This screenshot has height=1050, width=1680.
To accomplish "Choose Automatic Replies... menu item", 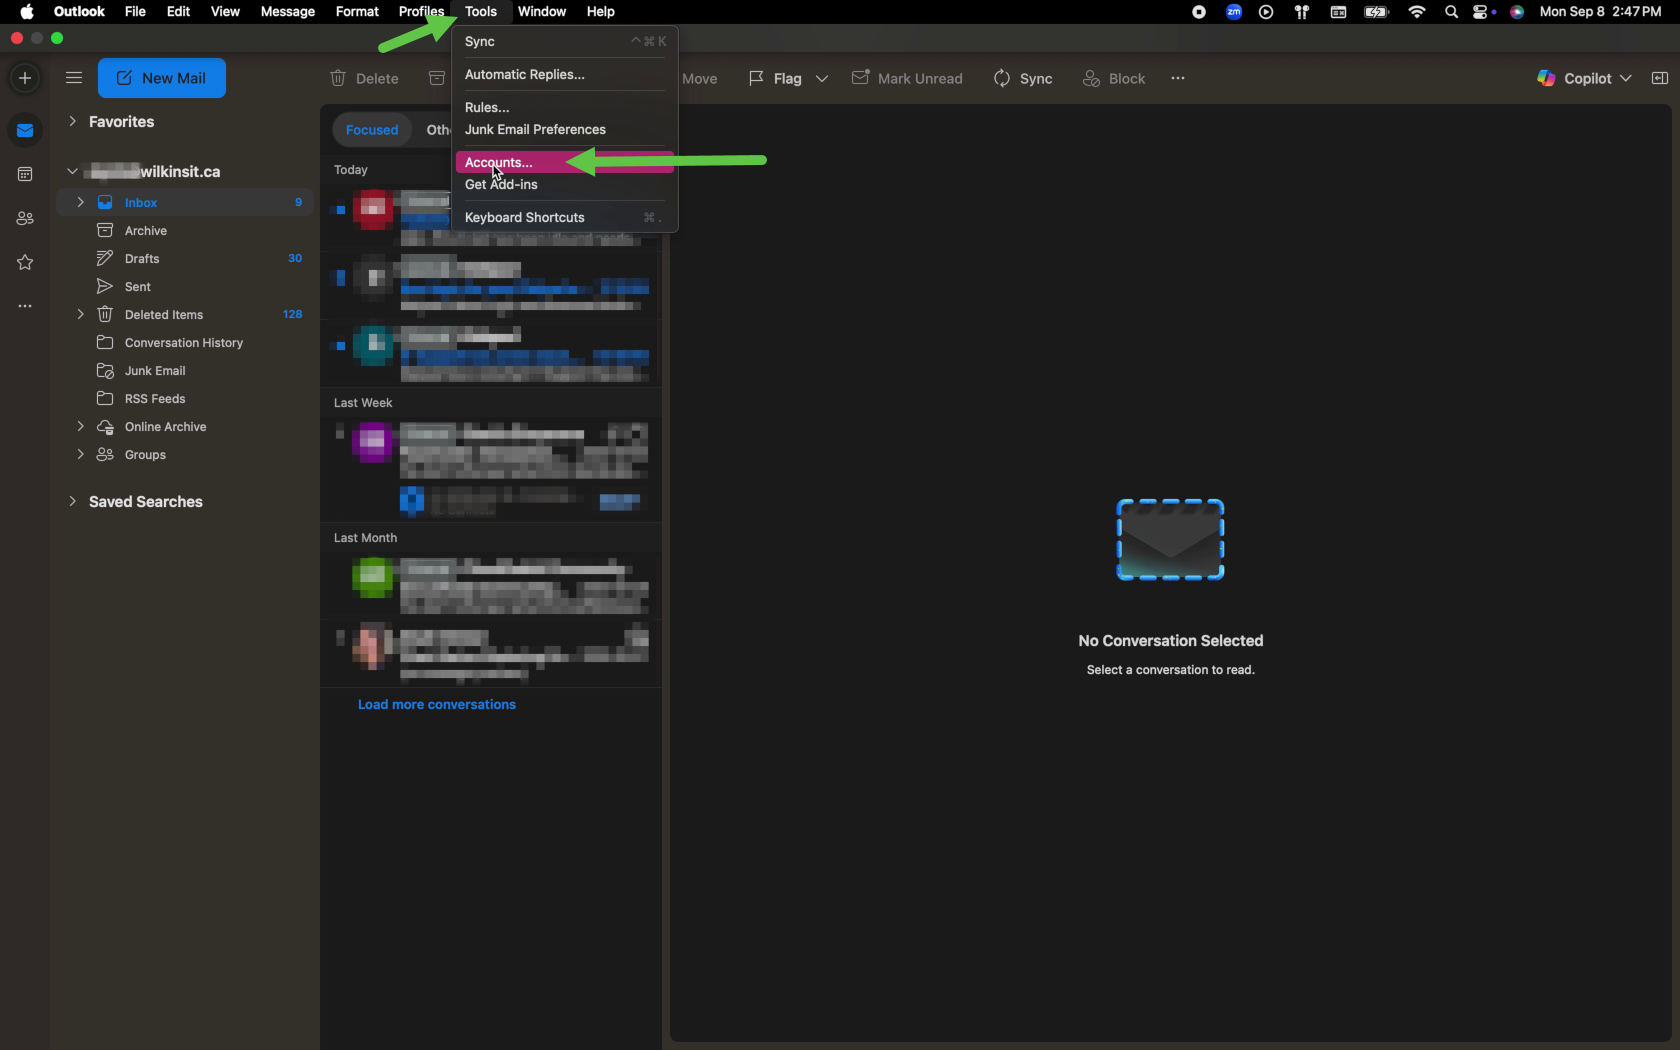I will click(525, 75).
